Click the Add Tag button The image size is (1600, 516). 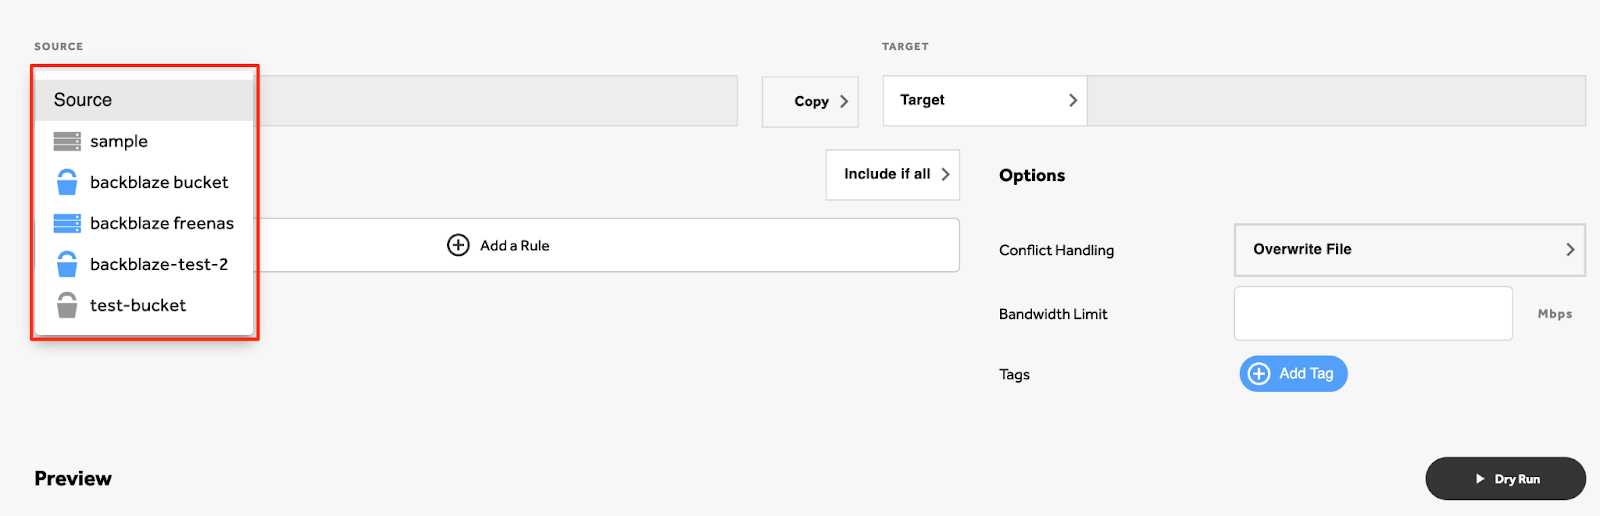[1294, 374]
